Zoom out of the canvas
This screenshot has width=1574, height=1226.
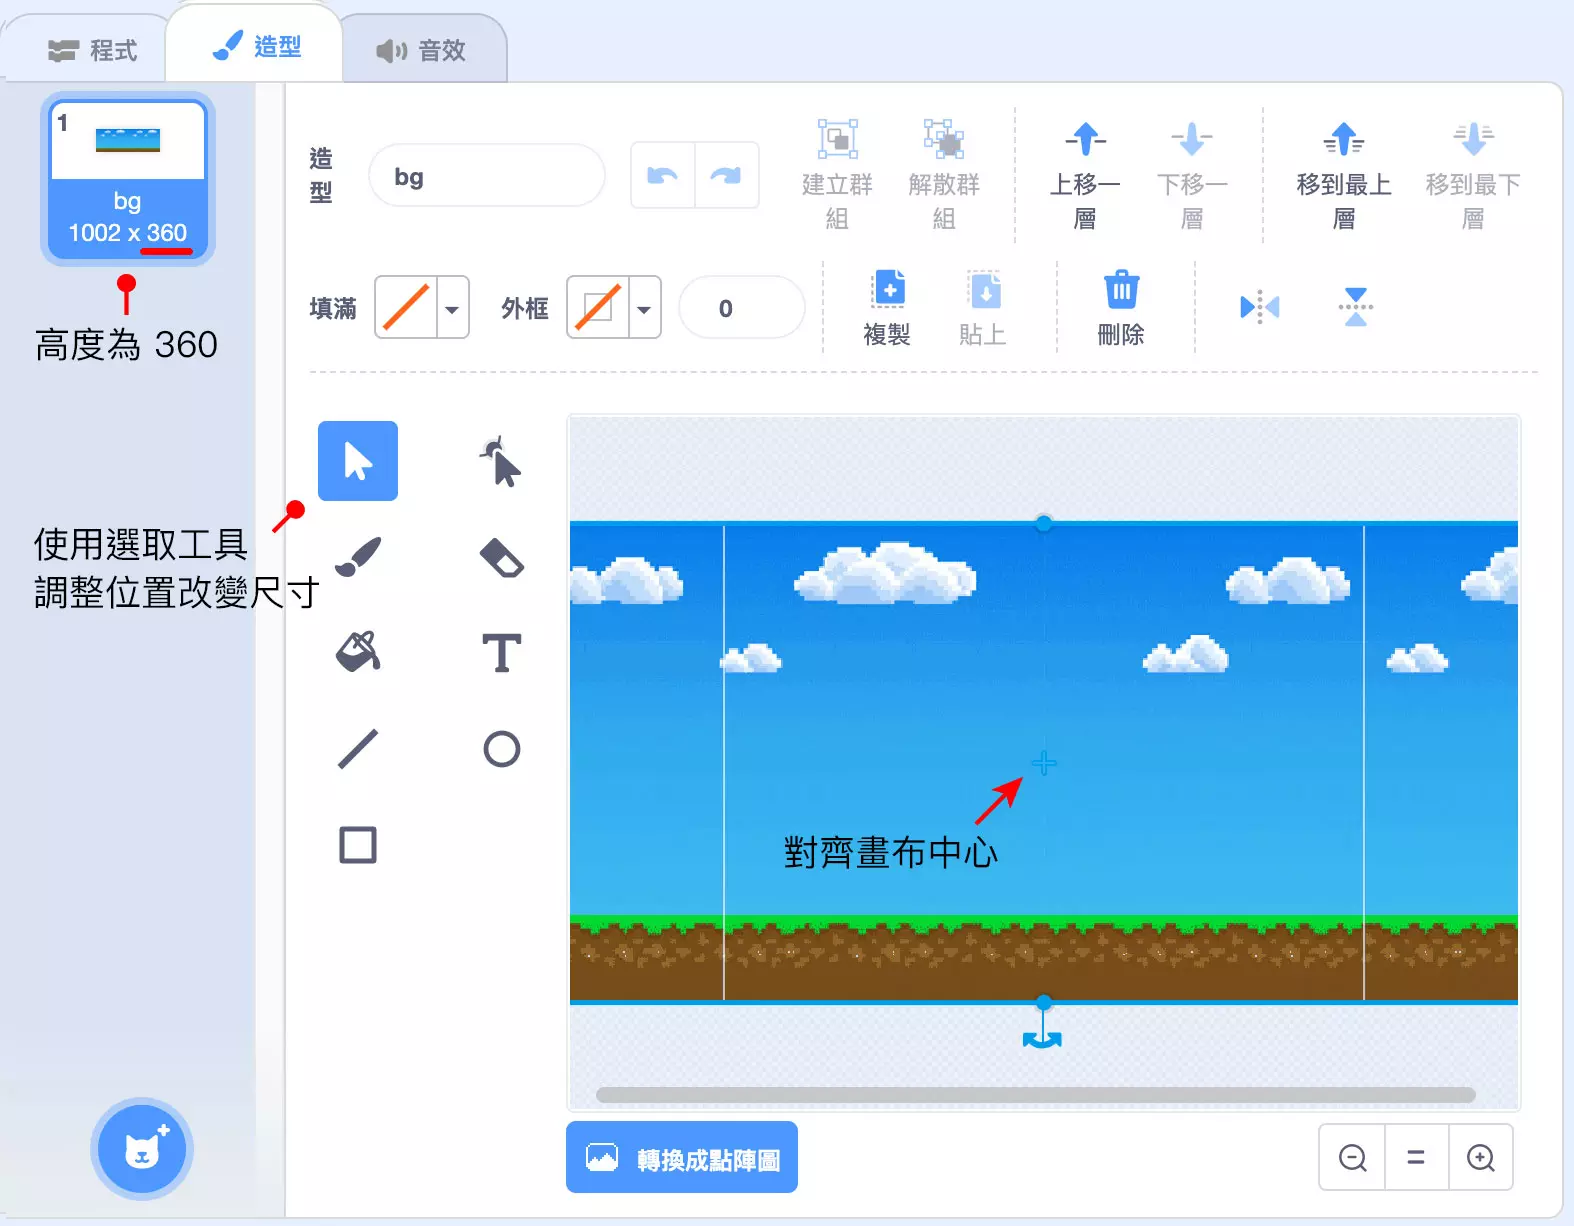[1352, 1157]
